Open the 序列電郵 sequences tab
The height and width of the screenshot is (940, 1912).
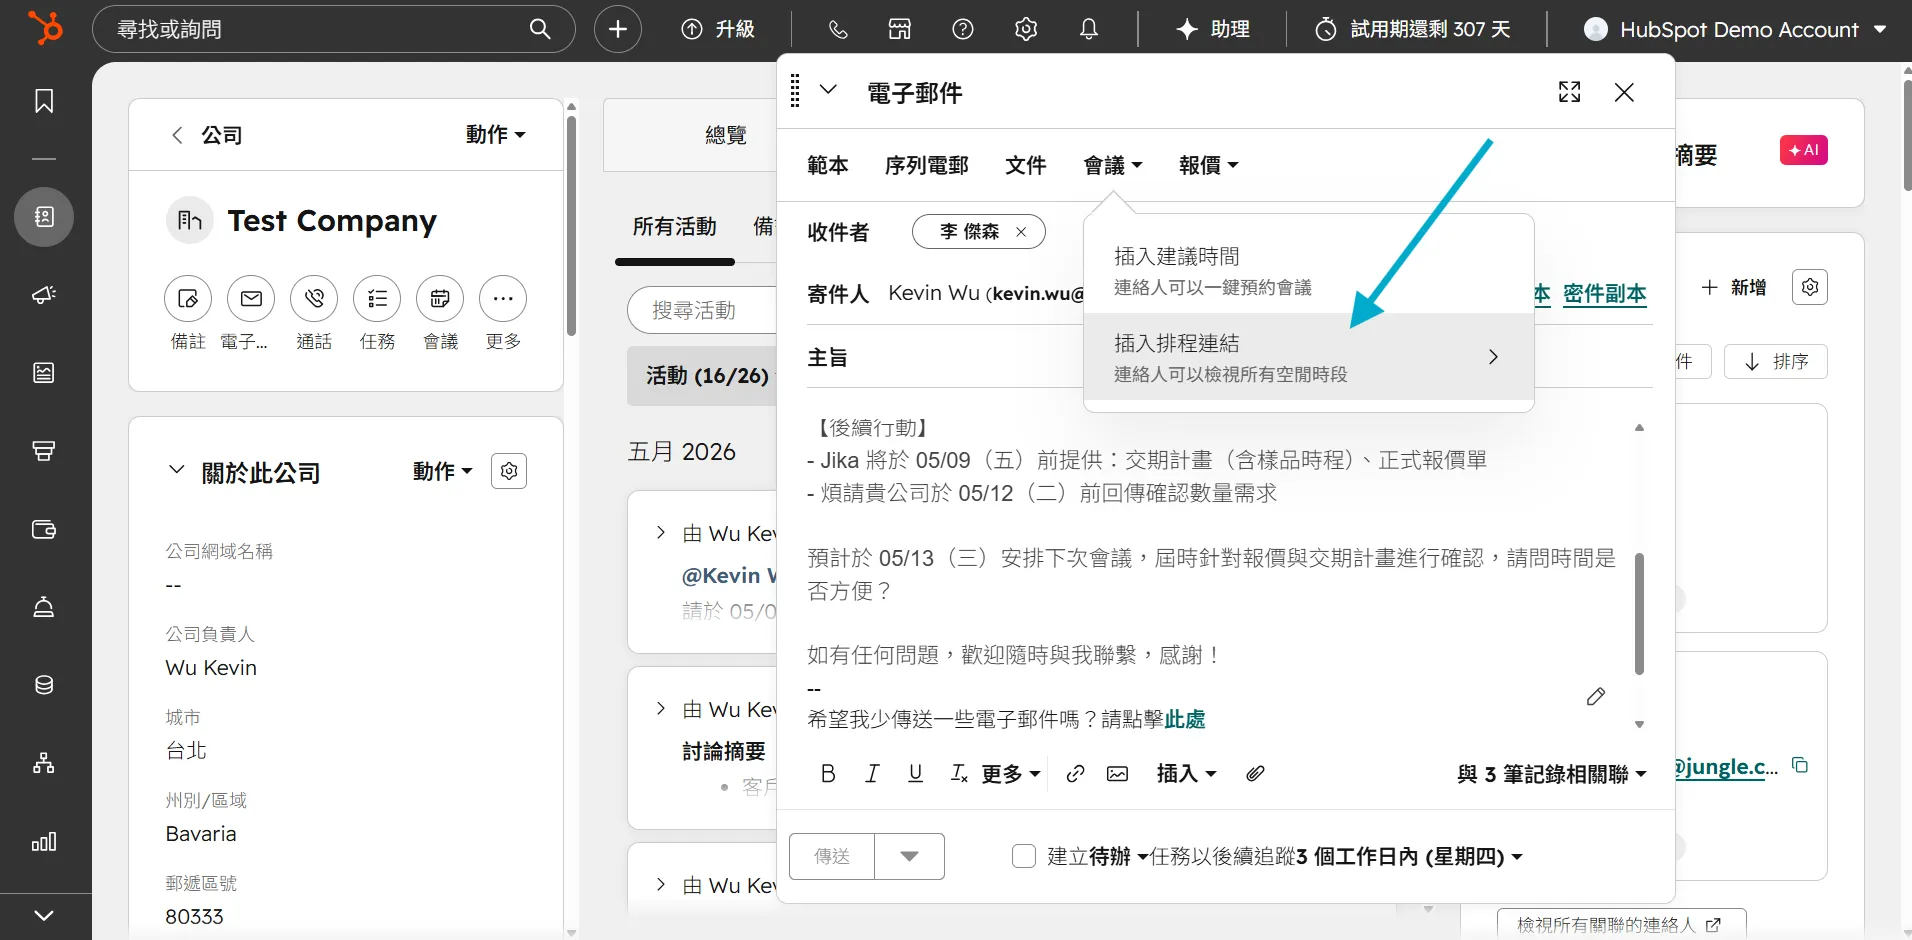point(927,165)
